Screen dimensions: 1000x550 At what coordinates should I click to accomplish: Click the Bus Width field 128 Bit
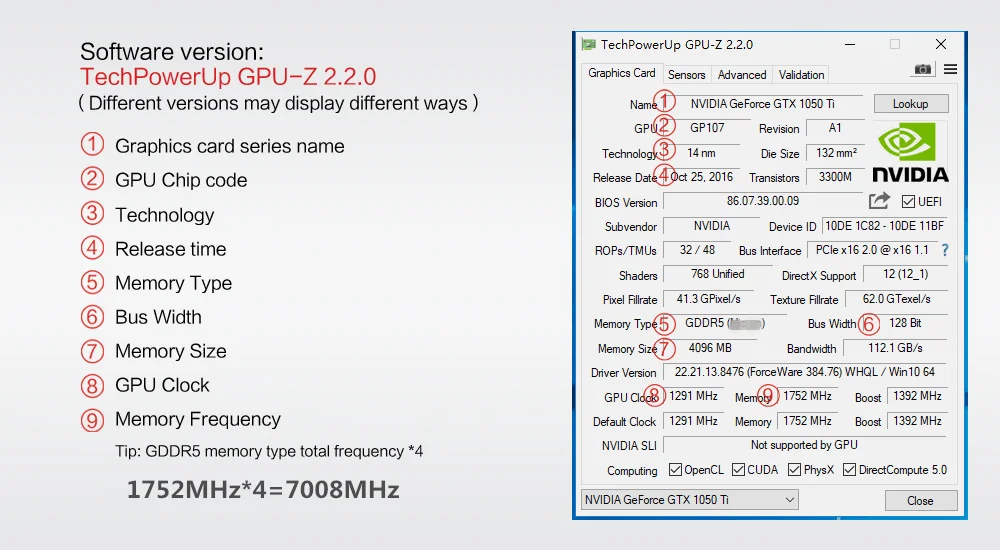(x=905, y=323)
